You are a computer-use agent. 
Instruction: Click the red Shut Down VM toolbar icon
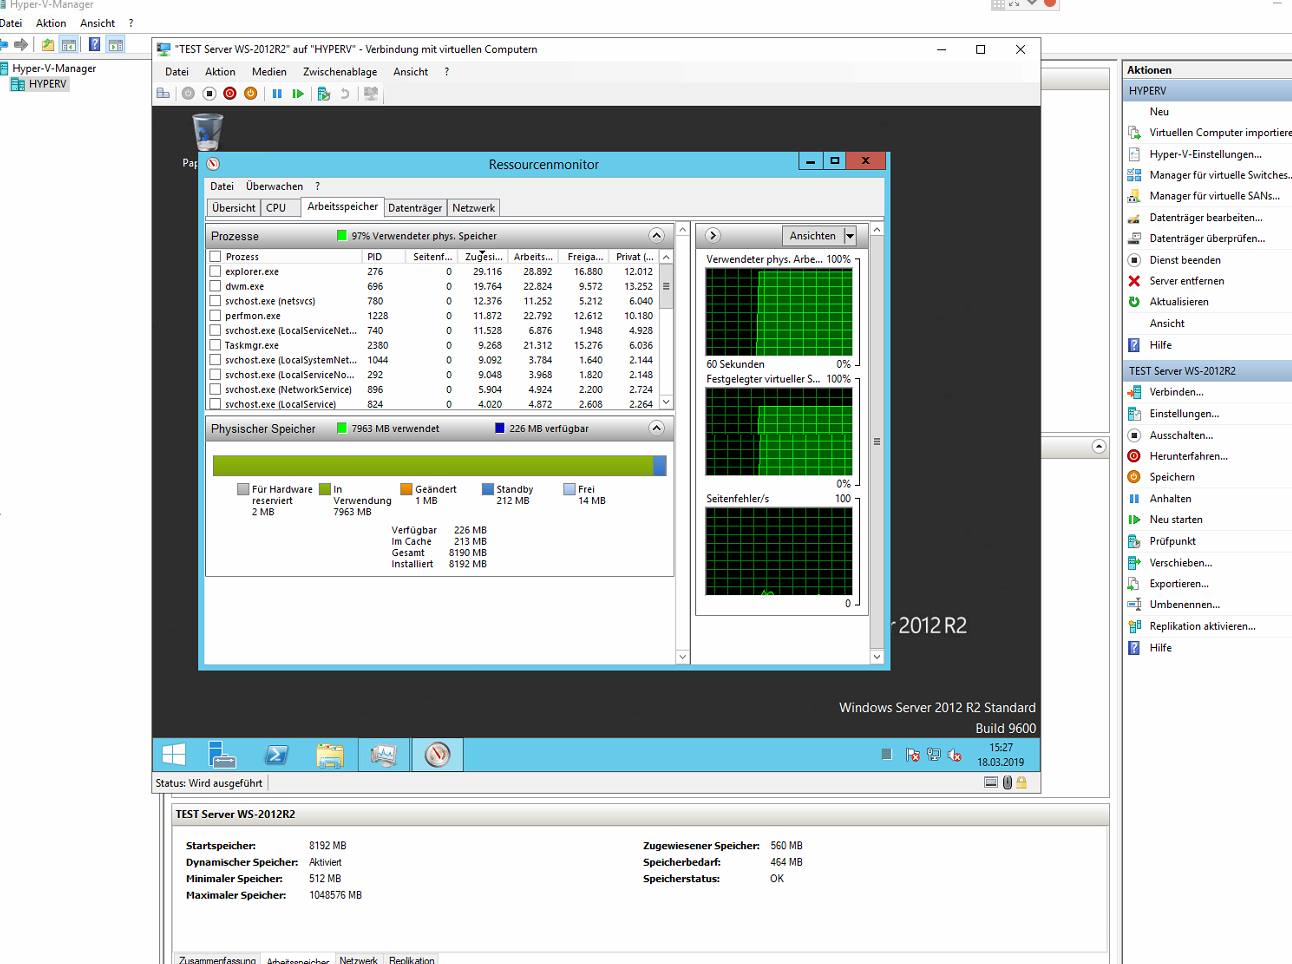click(230, 94)
